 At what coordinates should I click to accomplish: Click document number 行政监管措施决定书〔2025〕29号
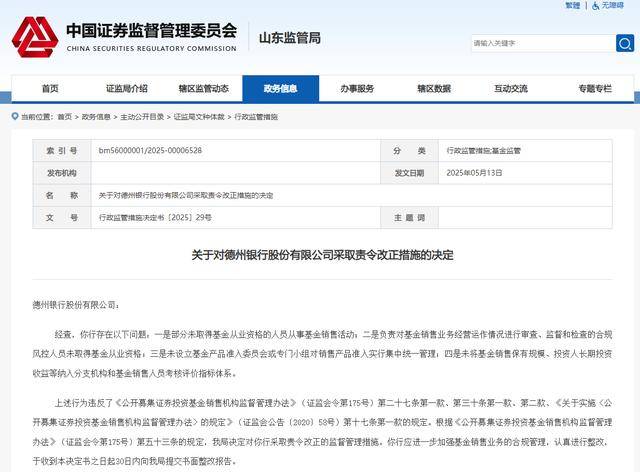click(156, 218)
